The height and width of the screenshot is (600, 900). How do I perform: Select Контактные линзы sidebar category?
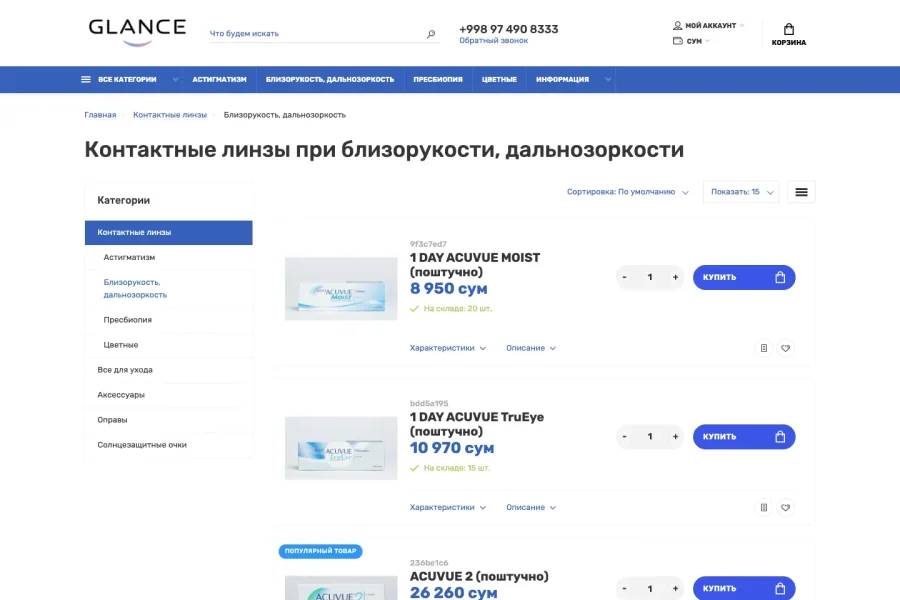pos(169,233)
